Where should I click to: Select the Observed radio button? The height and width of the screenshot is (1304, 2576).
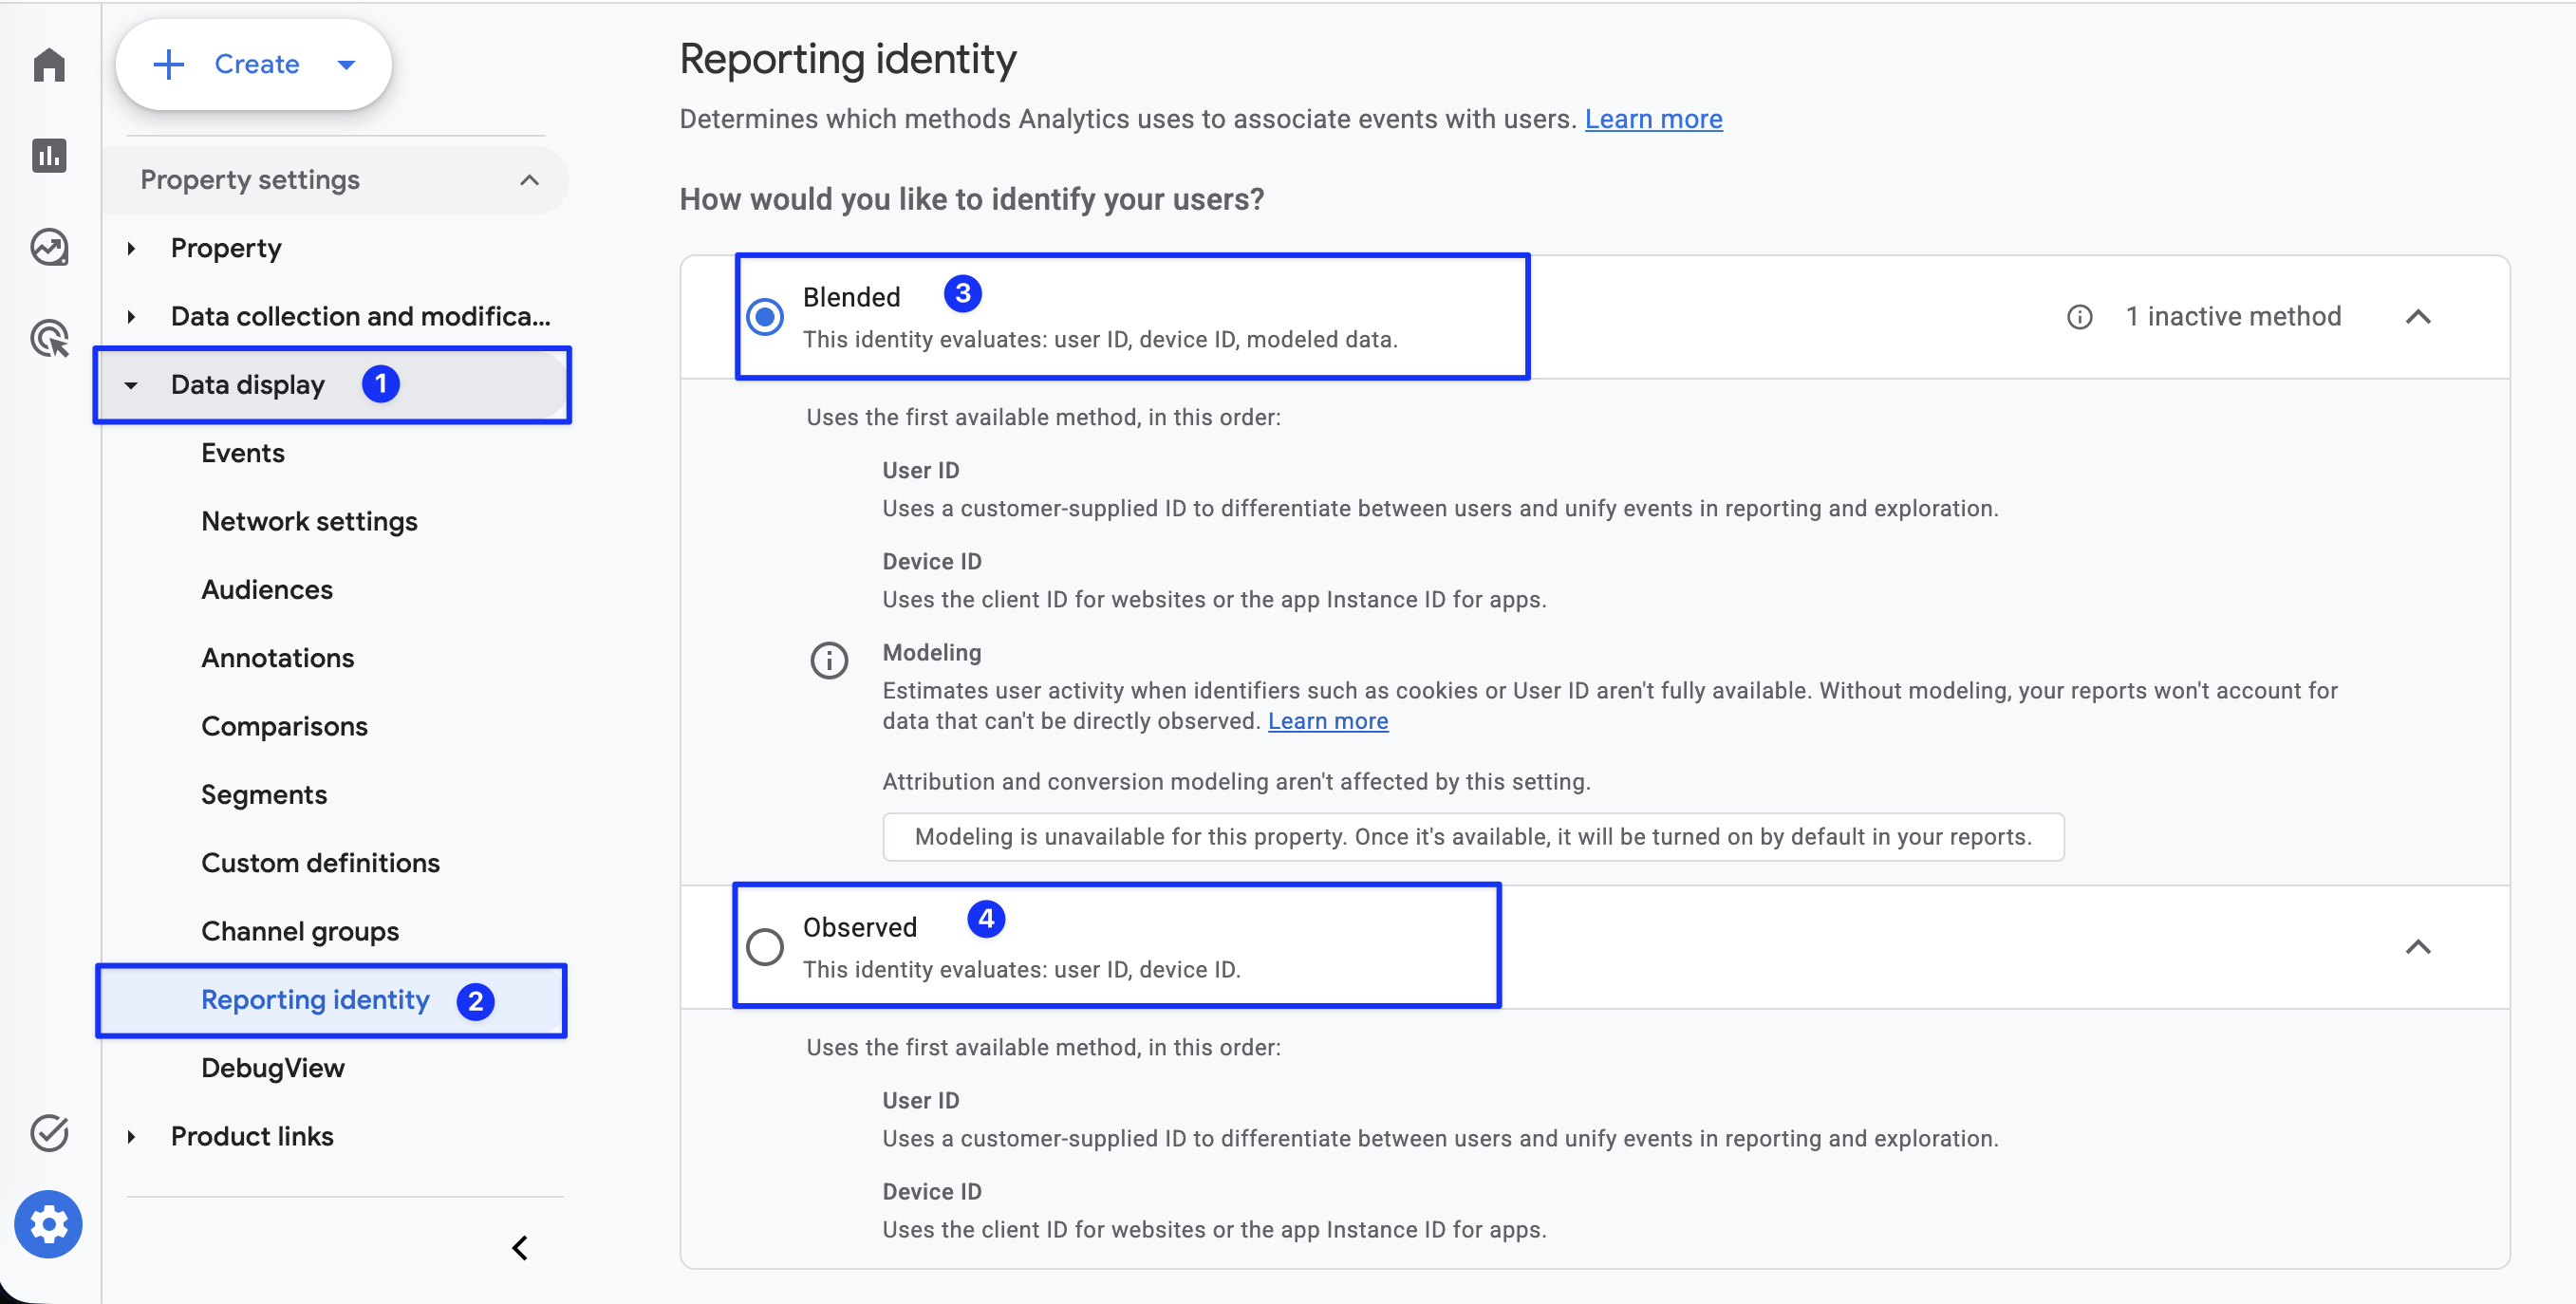click(765, 947)
